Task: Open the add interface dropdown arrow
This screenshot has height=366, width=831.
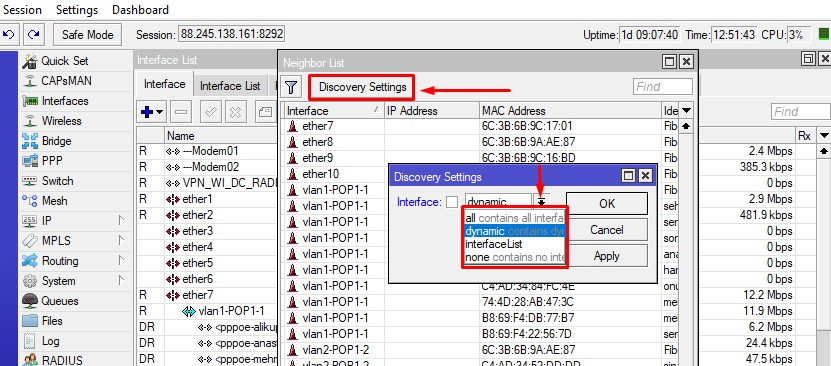Action: 160,112
